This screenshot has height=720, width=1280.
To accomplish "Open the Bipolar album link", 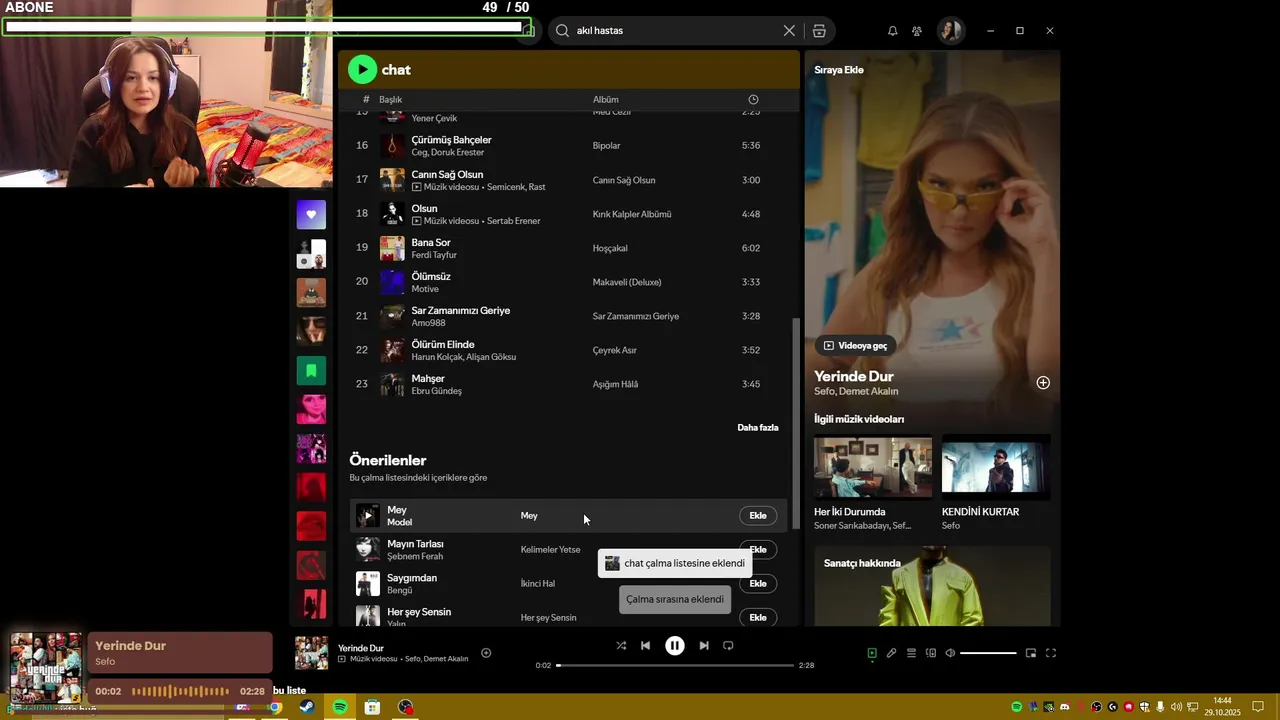I will 606,146.
